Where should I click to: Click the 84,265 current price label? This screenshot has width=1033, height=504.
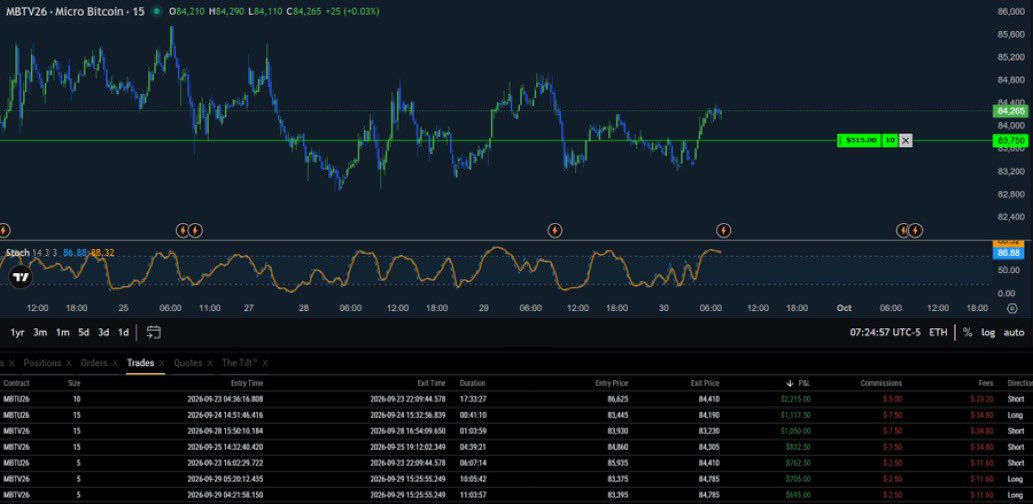click(x=1011, y=111)
